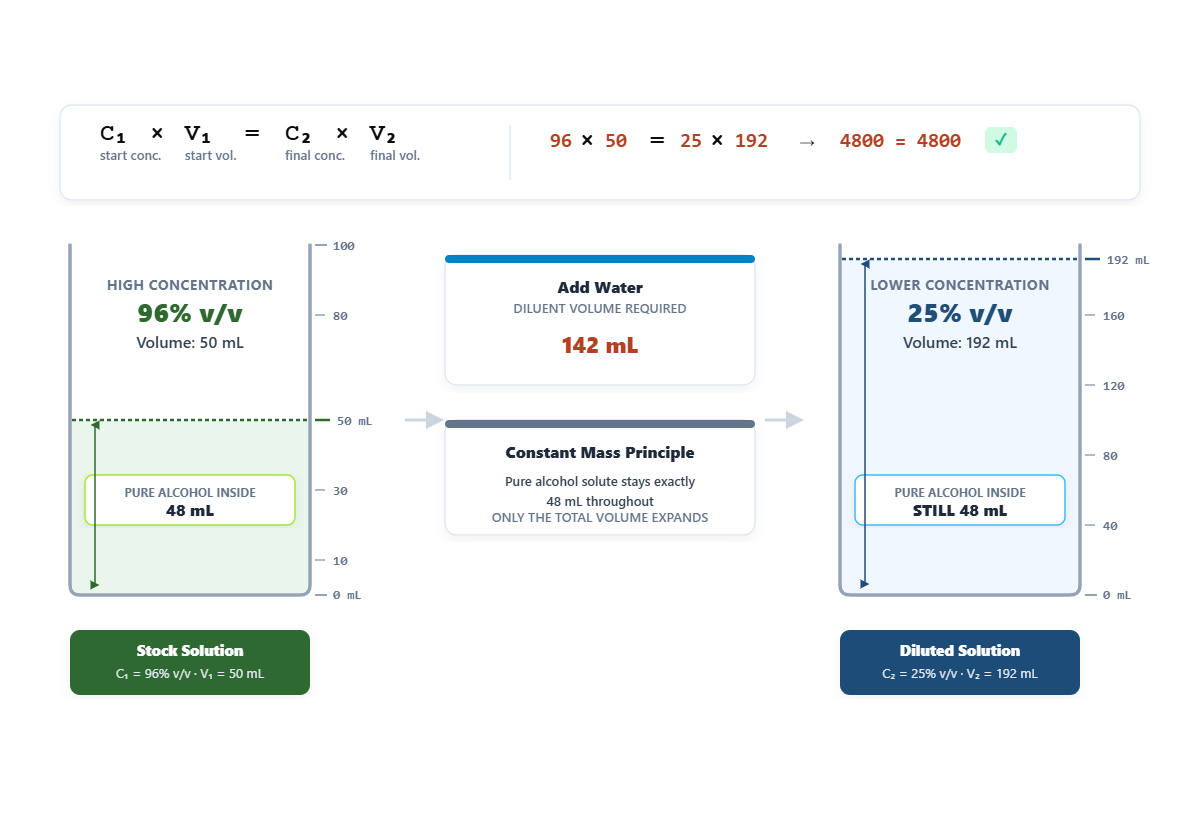Click the 25% v/v concentration text

pos(960,314)
